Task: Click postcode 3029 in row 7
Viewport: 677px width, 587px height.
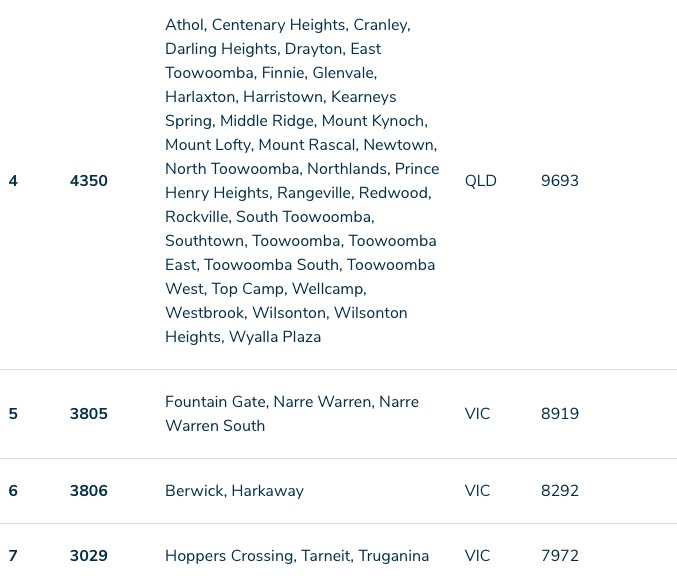Action: pos(89,555)
